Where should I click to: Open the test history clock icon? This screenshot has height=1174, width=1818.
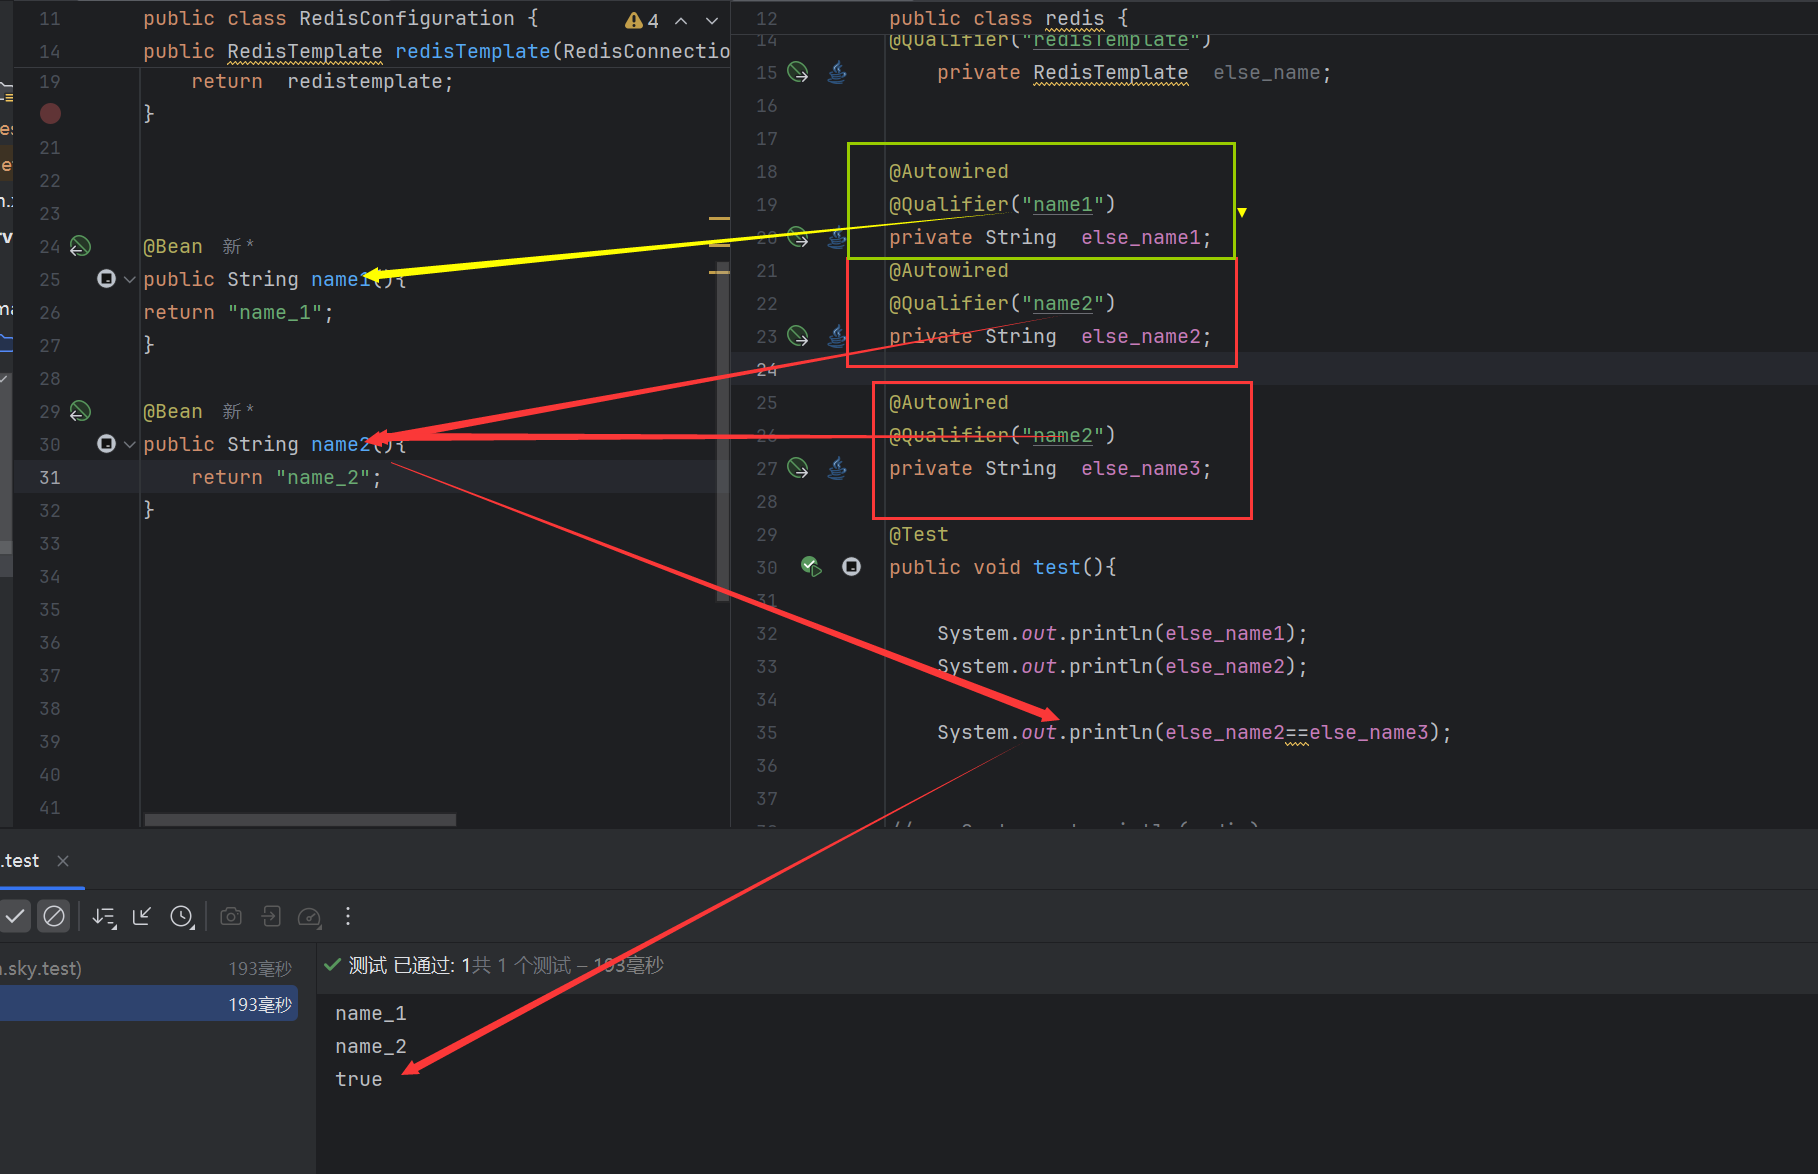point(181,916)
